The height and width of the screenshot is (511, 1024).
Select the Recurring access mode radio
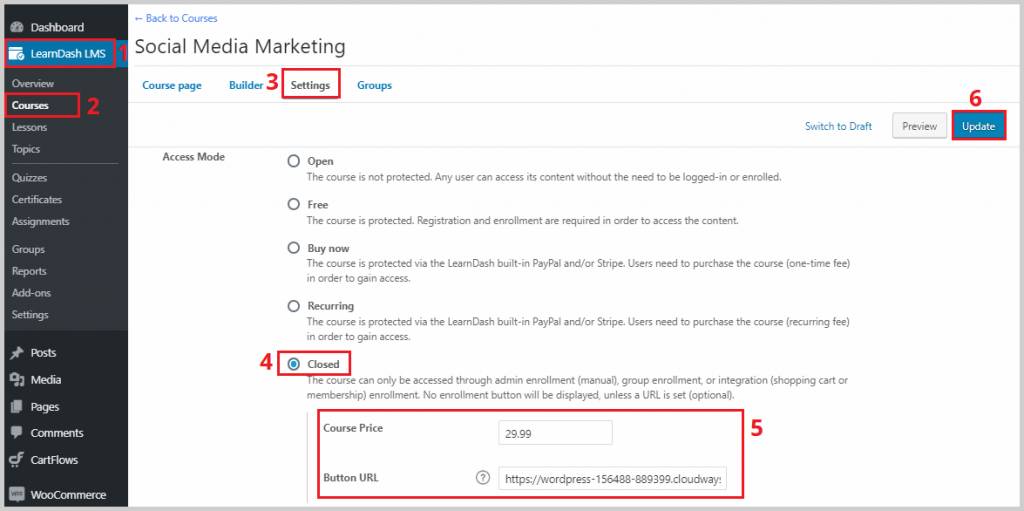click(294, 305)
